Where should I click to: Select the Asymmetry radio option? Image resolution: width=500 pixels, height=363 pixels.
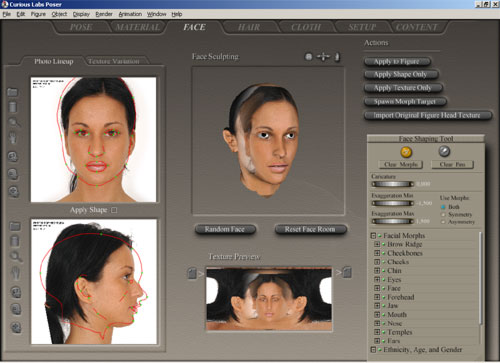click(443, 222)
